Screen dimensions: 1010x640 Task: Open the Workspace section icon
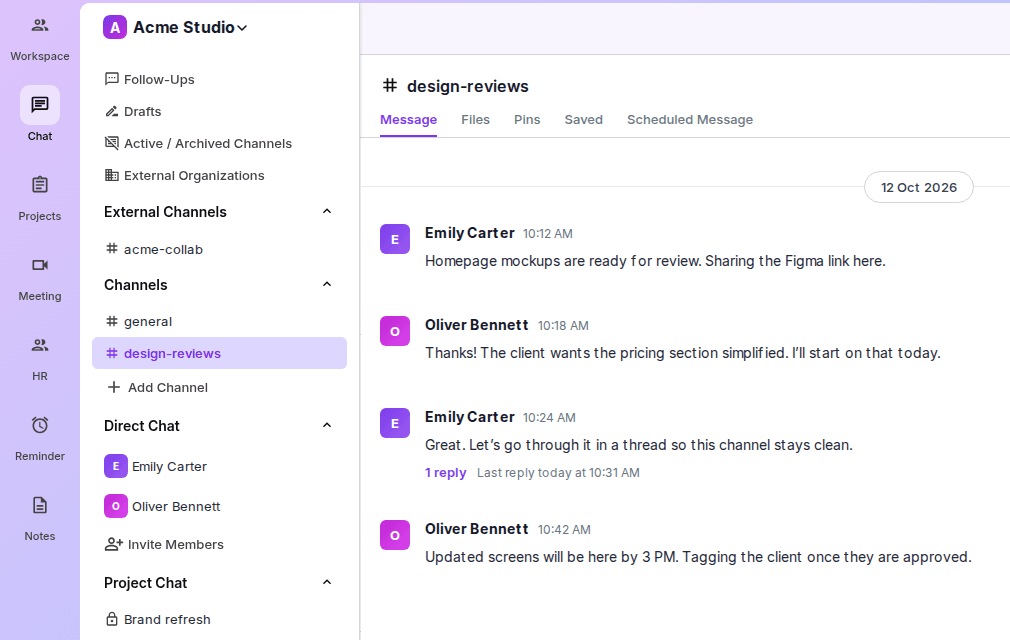point(40,25)
